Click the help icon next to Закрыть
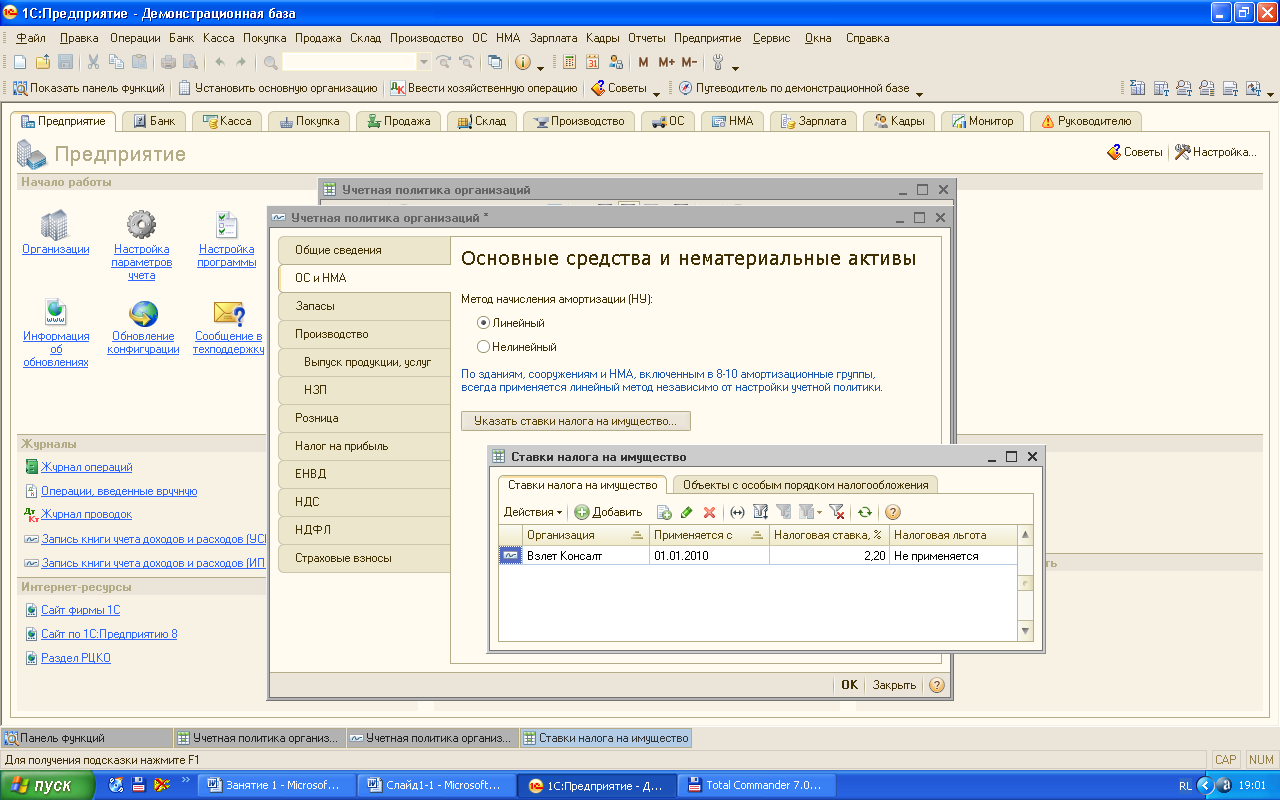 click(x=937, y=685)
